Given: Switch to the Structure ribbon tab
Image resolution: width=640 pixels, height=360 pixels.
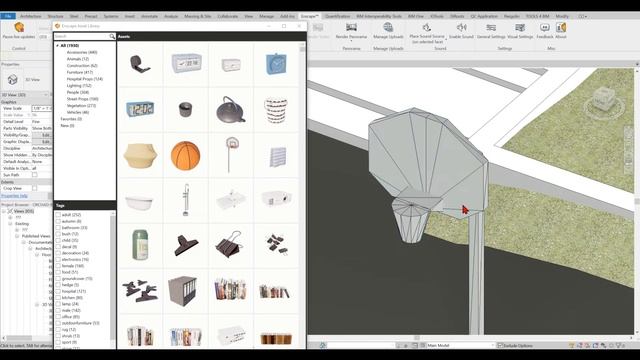Looking at the screenshot, I should point(56,16).
